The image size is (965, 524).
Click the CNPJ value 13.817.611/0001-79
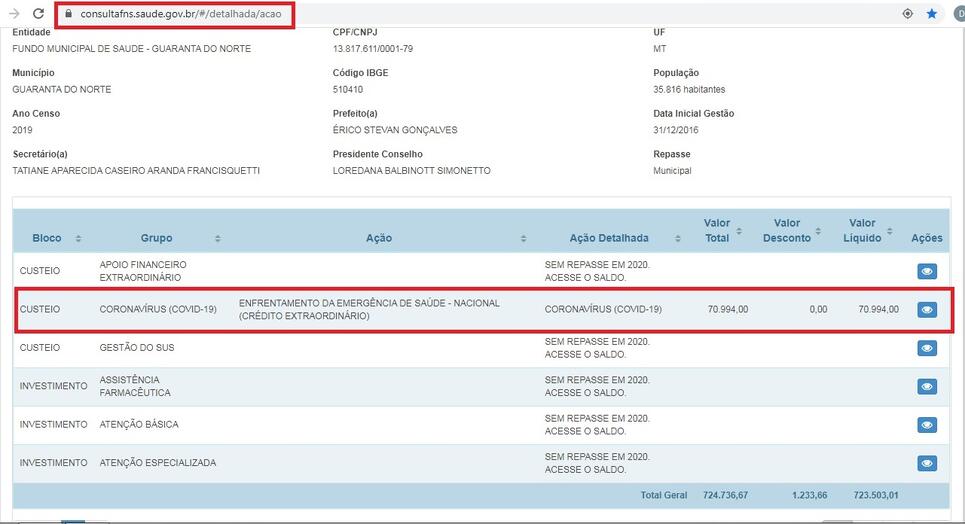pos(373,49)
